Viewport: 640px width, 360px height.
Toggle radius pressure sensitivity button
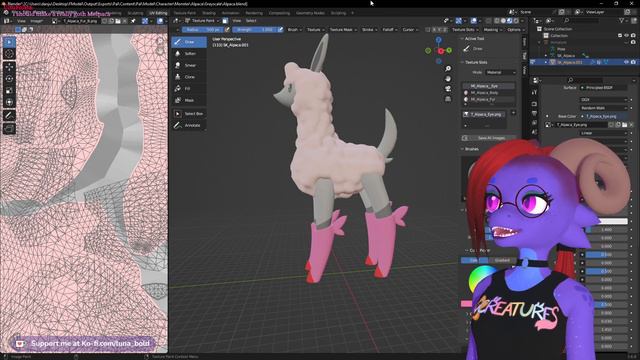coord(226,30)
